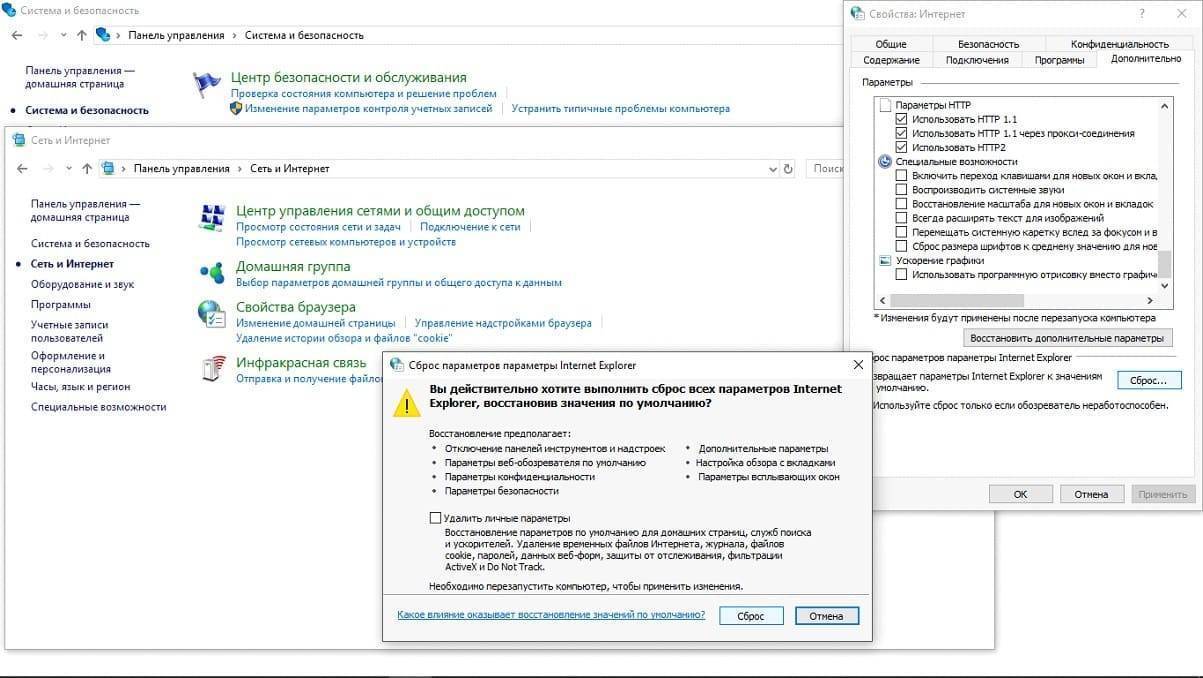Click 'ОК' button in Internet Properties
This screenshot has width=1203, height=678.
pyautogui.click(x=1020, y=494)
